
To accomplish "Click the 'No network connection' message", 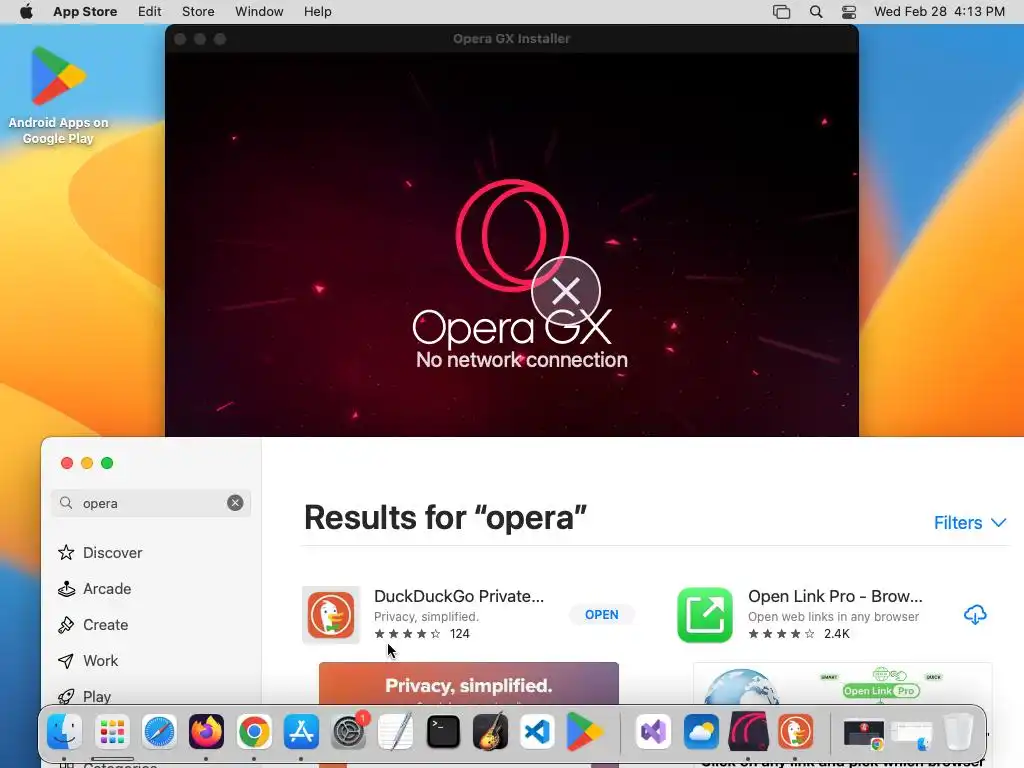I will pos(522,360).
